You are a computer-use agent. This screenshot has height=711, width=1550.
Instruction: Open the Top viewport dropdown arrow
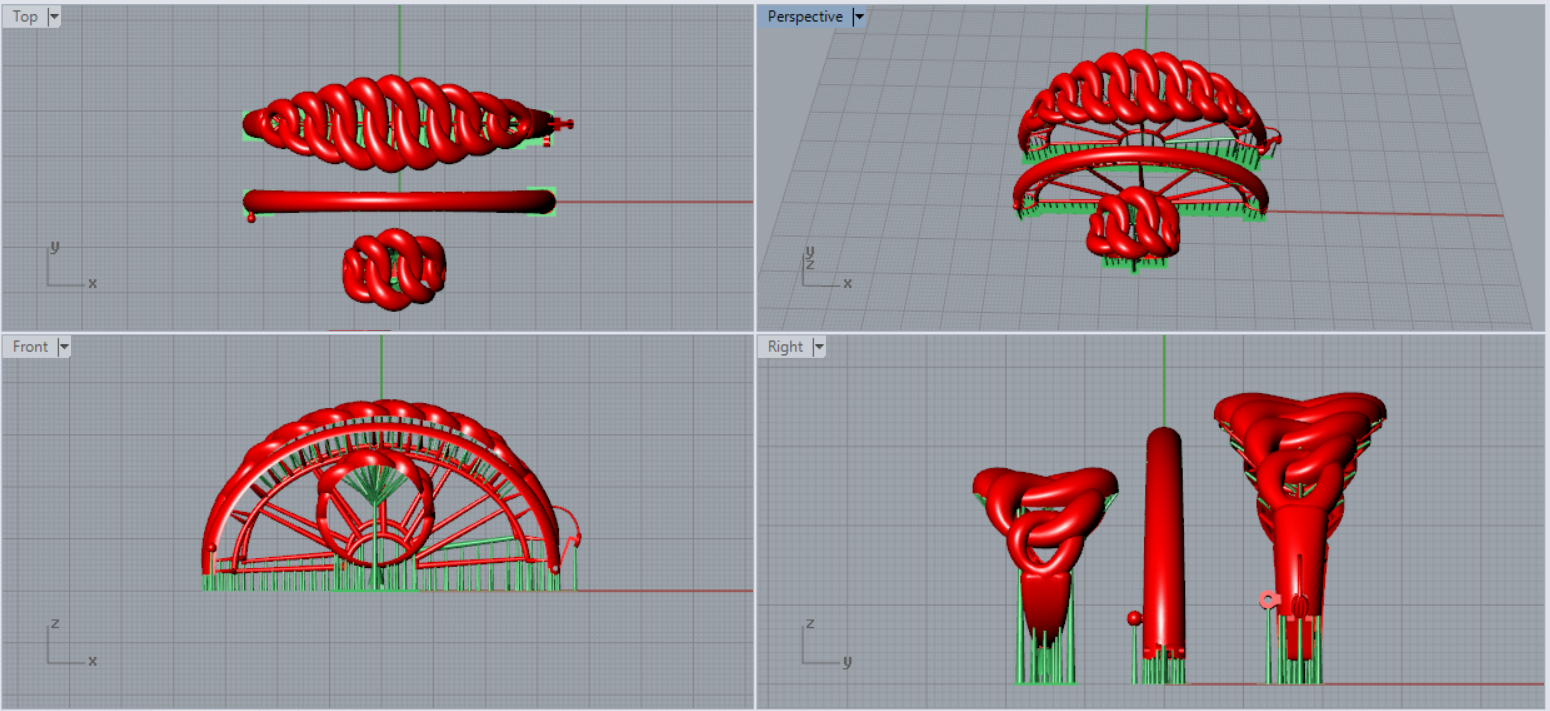click(53, 17)
